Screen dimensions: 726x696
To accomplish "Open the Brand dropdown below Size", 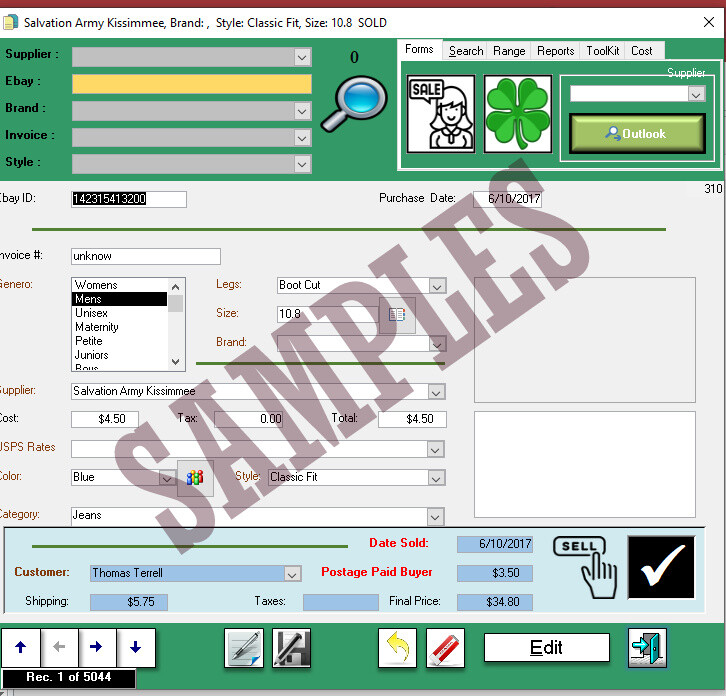I will [x=437, y=344].
